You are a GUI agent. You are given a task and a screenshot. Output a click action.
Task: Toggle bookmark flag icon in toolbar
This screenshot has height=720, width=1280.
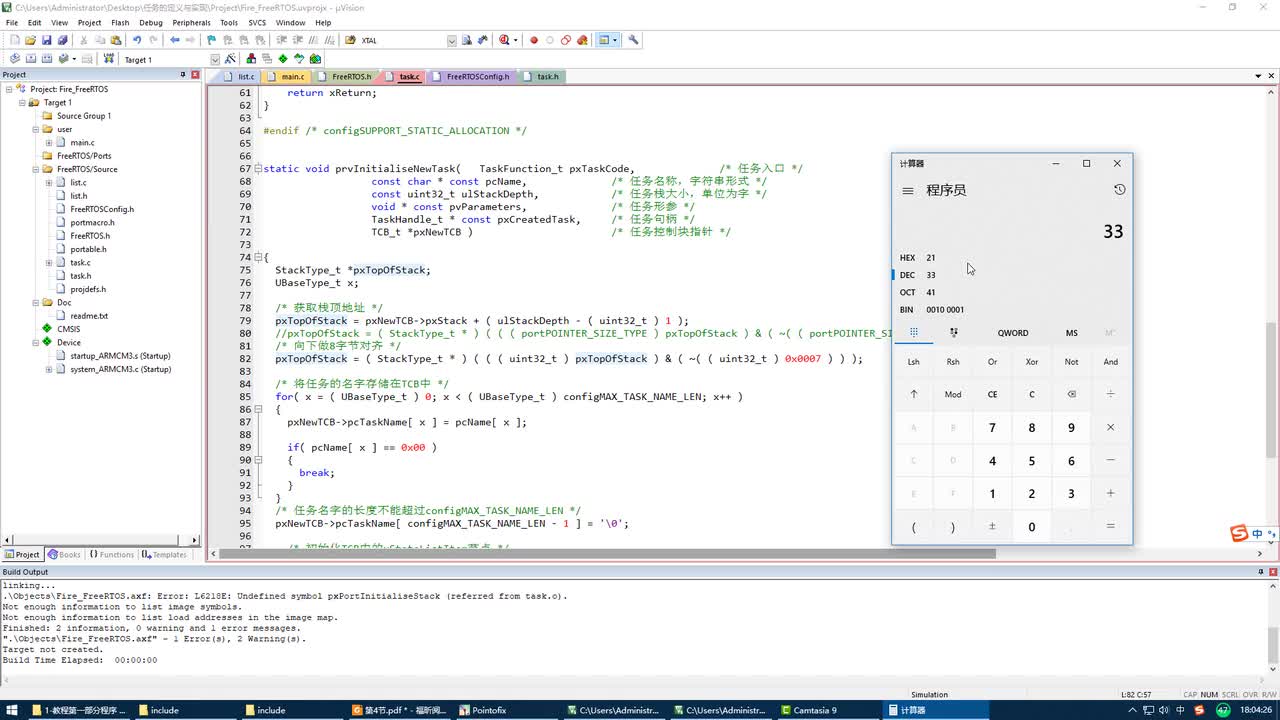(211, 40)
